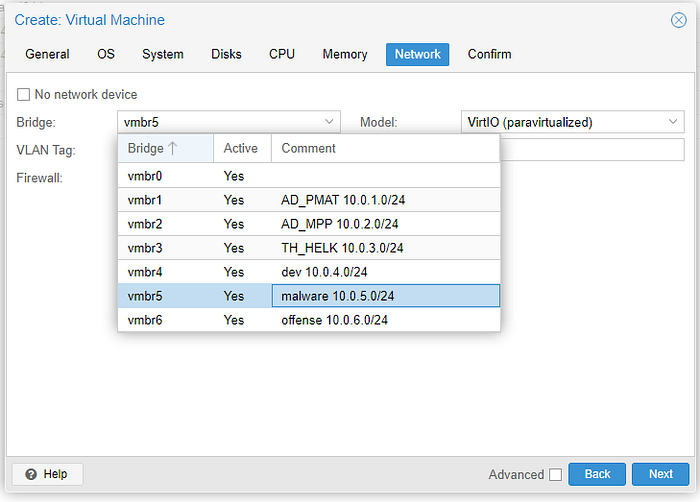Click the Back button
Image resolution: width=700 pixels, height=502 pixels.
597,474
